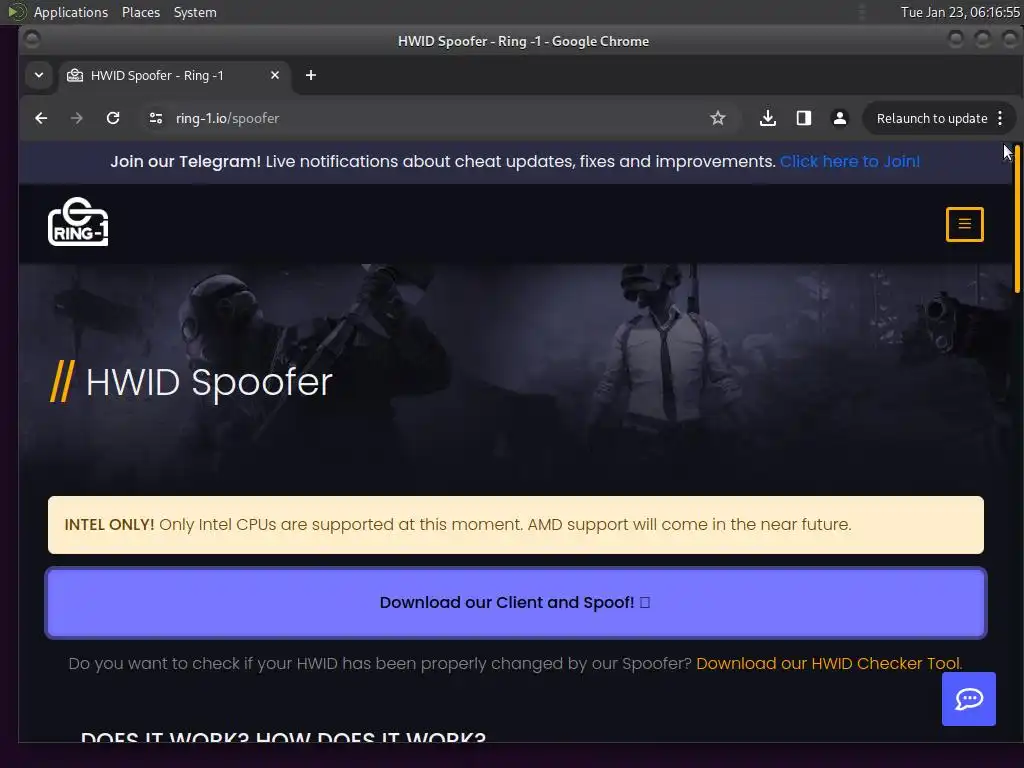Click the Applications menu logo icon
The image size is (1024, 768).
(x=16, y=12)
